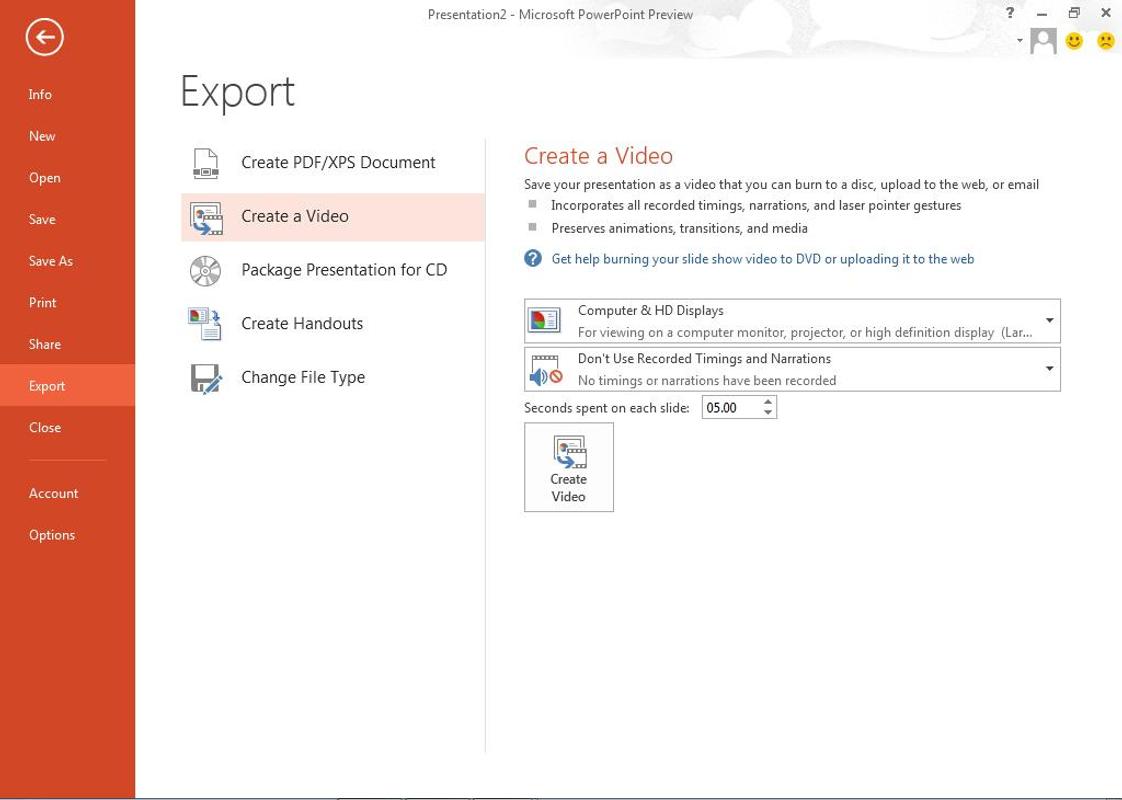Viewport: 1122px width, 800px height.
Task: Restore down the PowerPoint window
Action: point(1073,13)
